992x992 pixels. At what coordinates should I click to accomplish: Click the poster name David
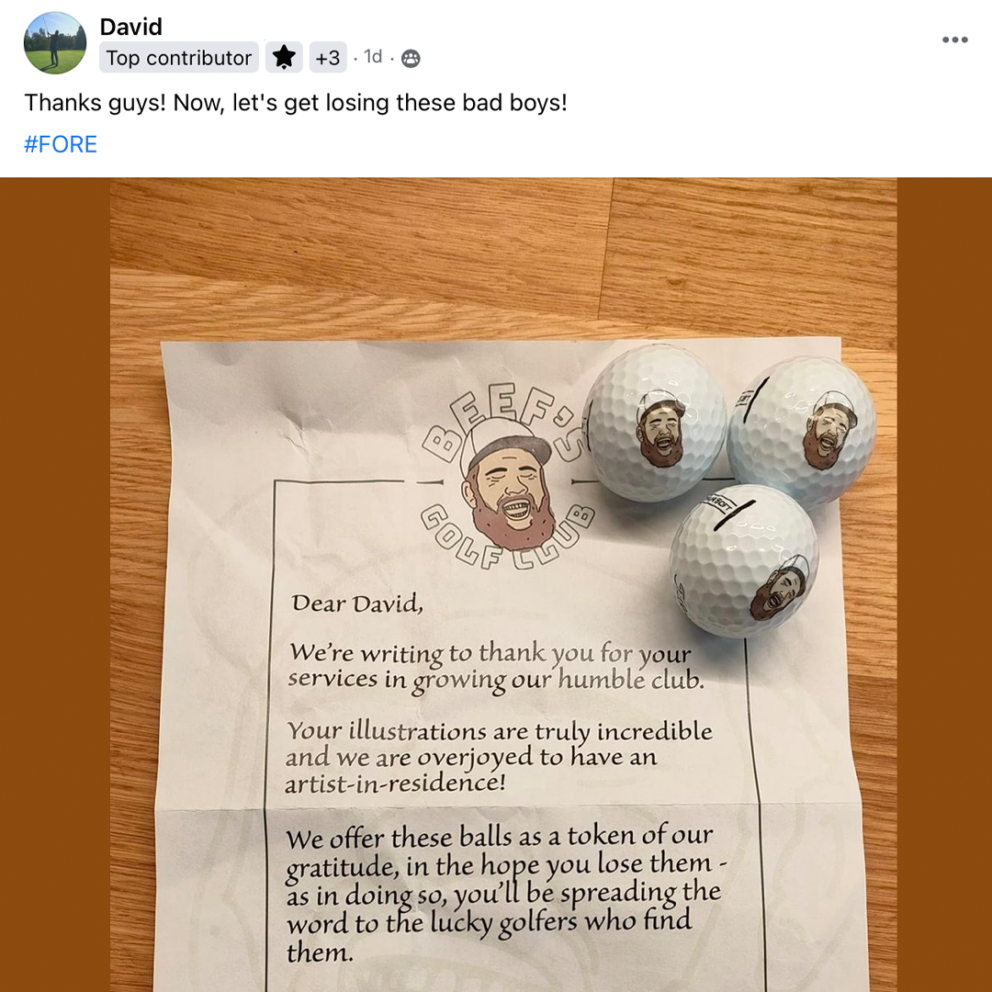coord(131,27)
